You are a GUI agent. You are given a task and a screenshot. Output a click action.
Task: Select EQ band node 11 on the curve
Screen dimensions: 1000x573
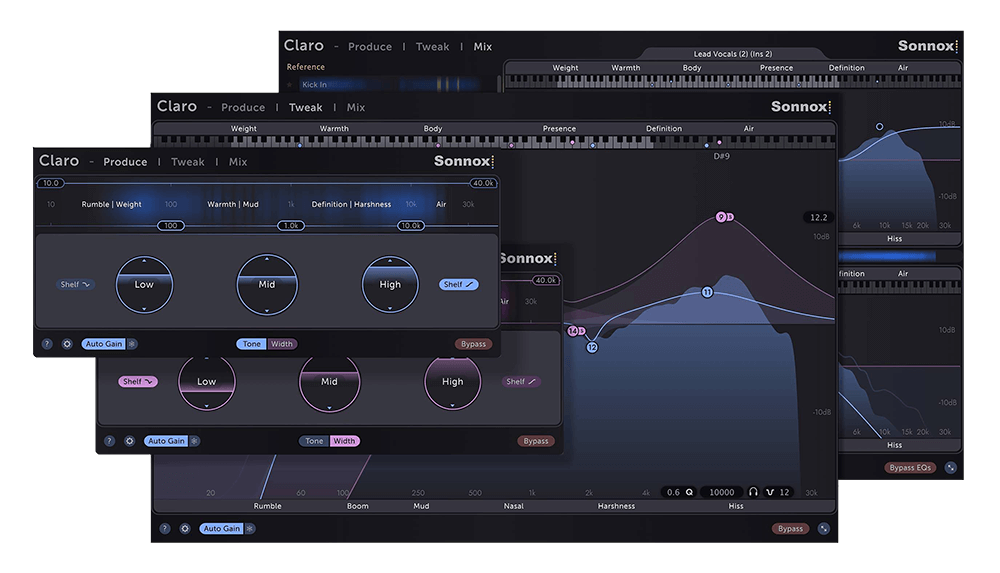[707, 293]
